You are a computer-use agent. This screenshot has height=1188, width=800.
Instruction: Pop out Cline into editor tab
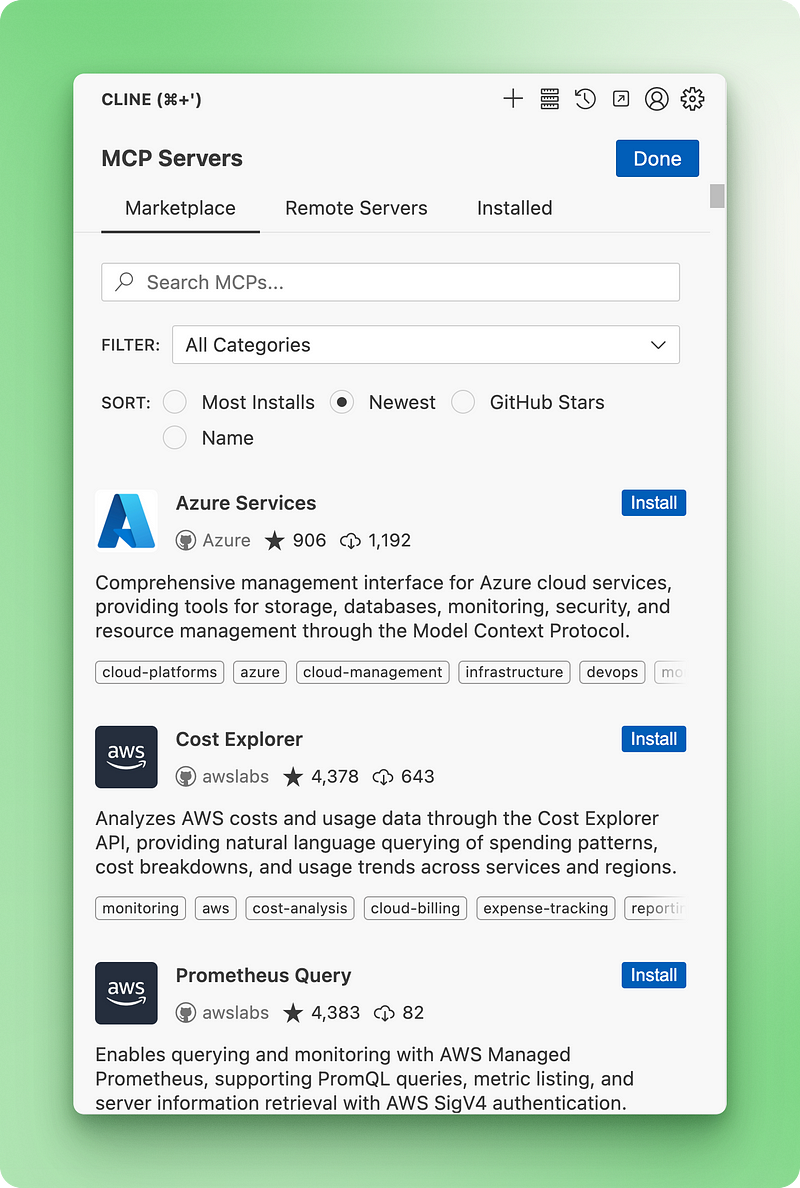[x=621, y=98]
